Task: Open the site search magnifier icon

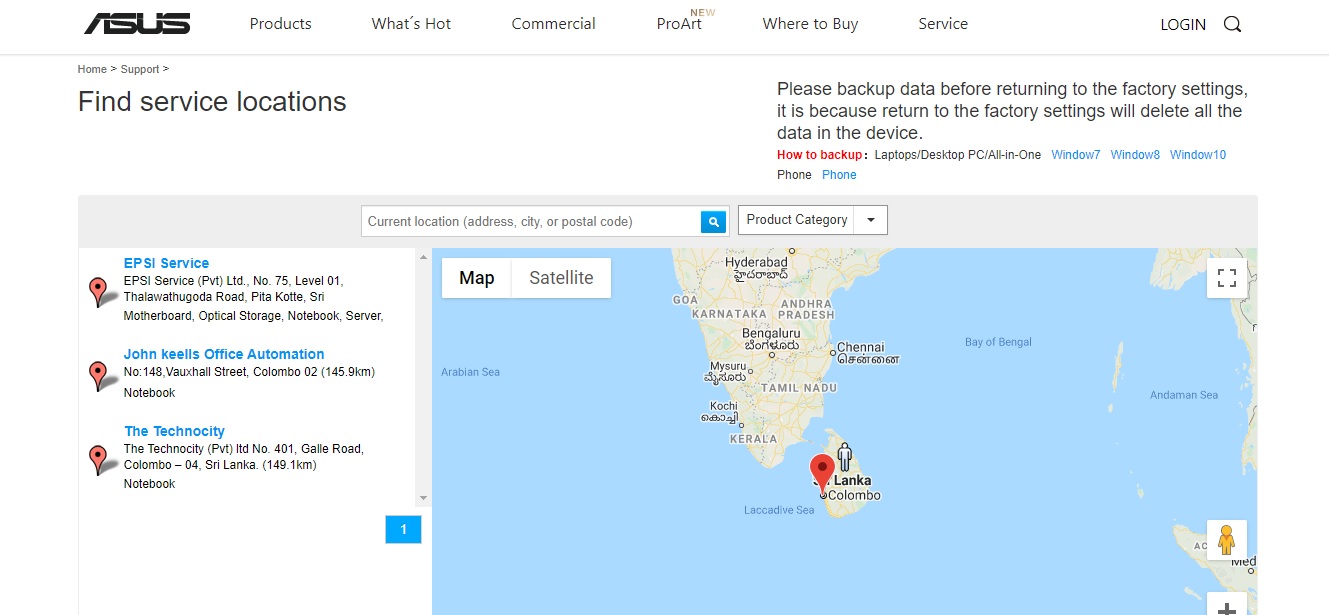Action: tap(1232, 24)
